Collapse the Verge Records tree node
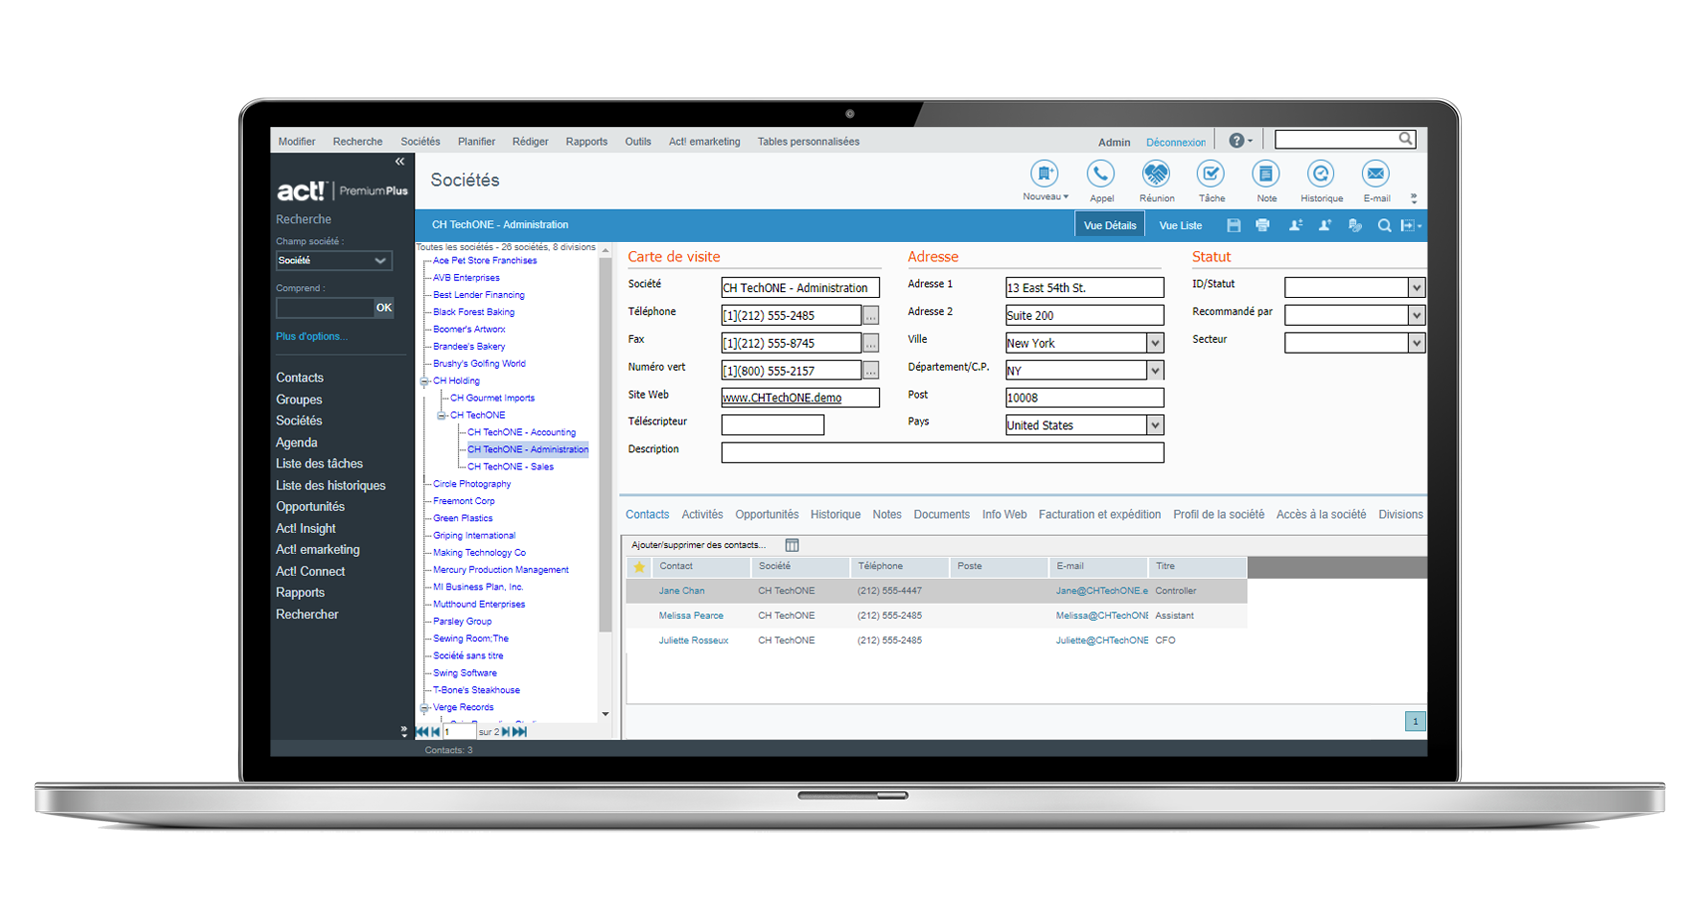Image resolution: width=1700 pixels, height=904 pixels. (425, 708)
